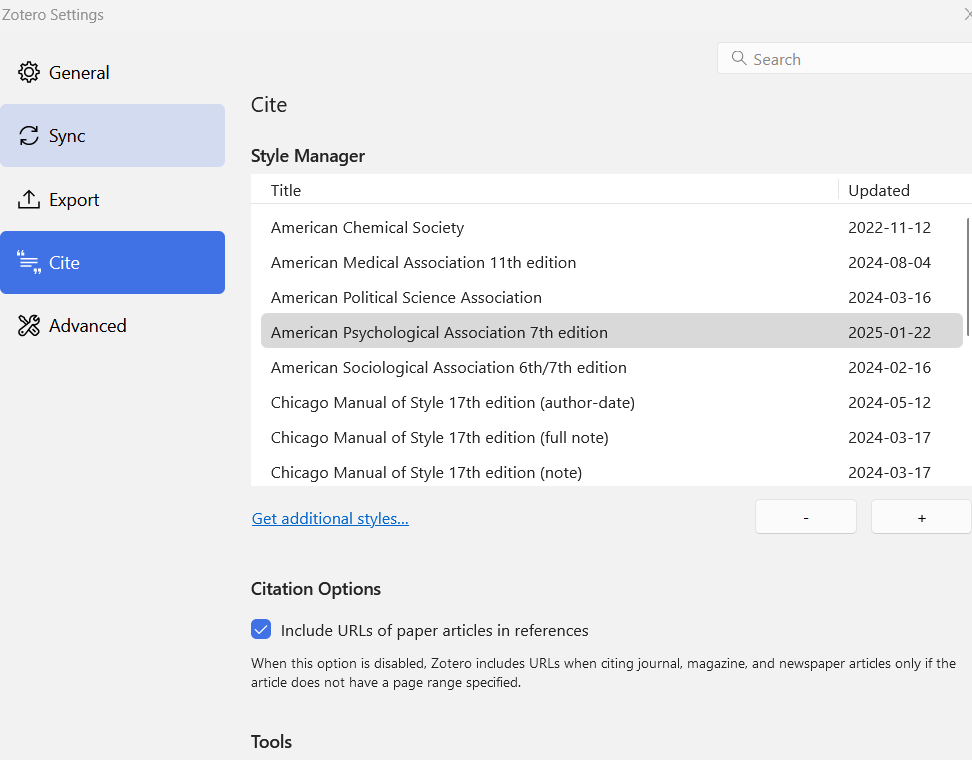Sort styles by Title column header

286,190
